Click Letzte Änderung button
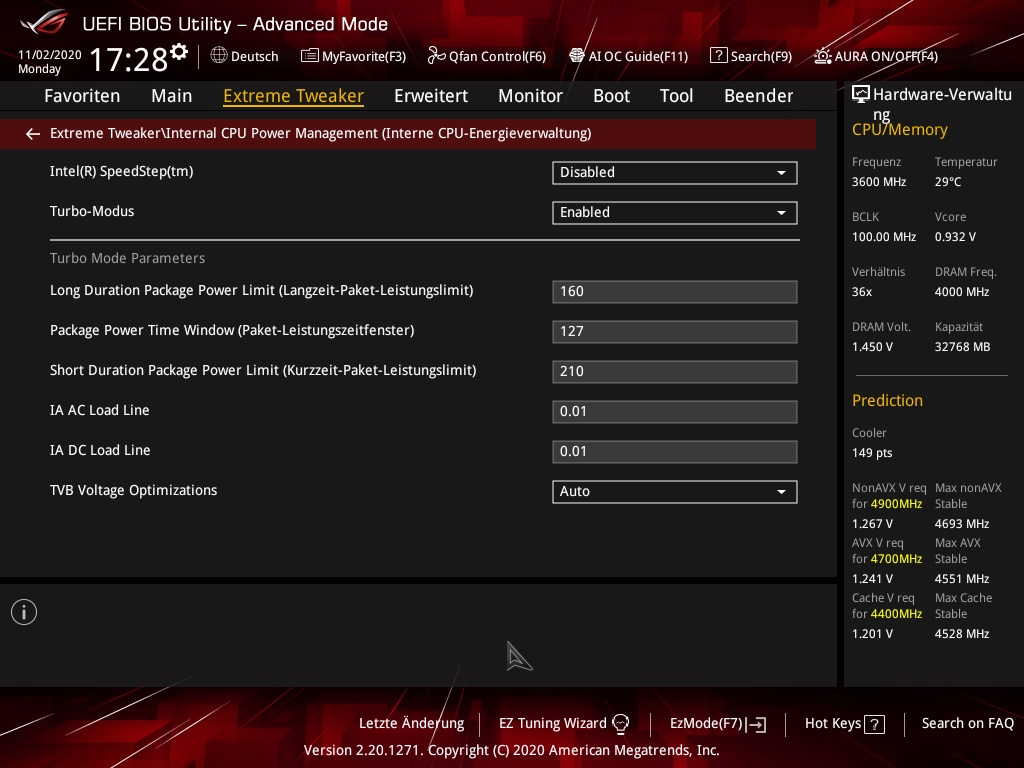The image size is (1024, 768). click(411, 724)
